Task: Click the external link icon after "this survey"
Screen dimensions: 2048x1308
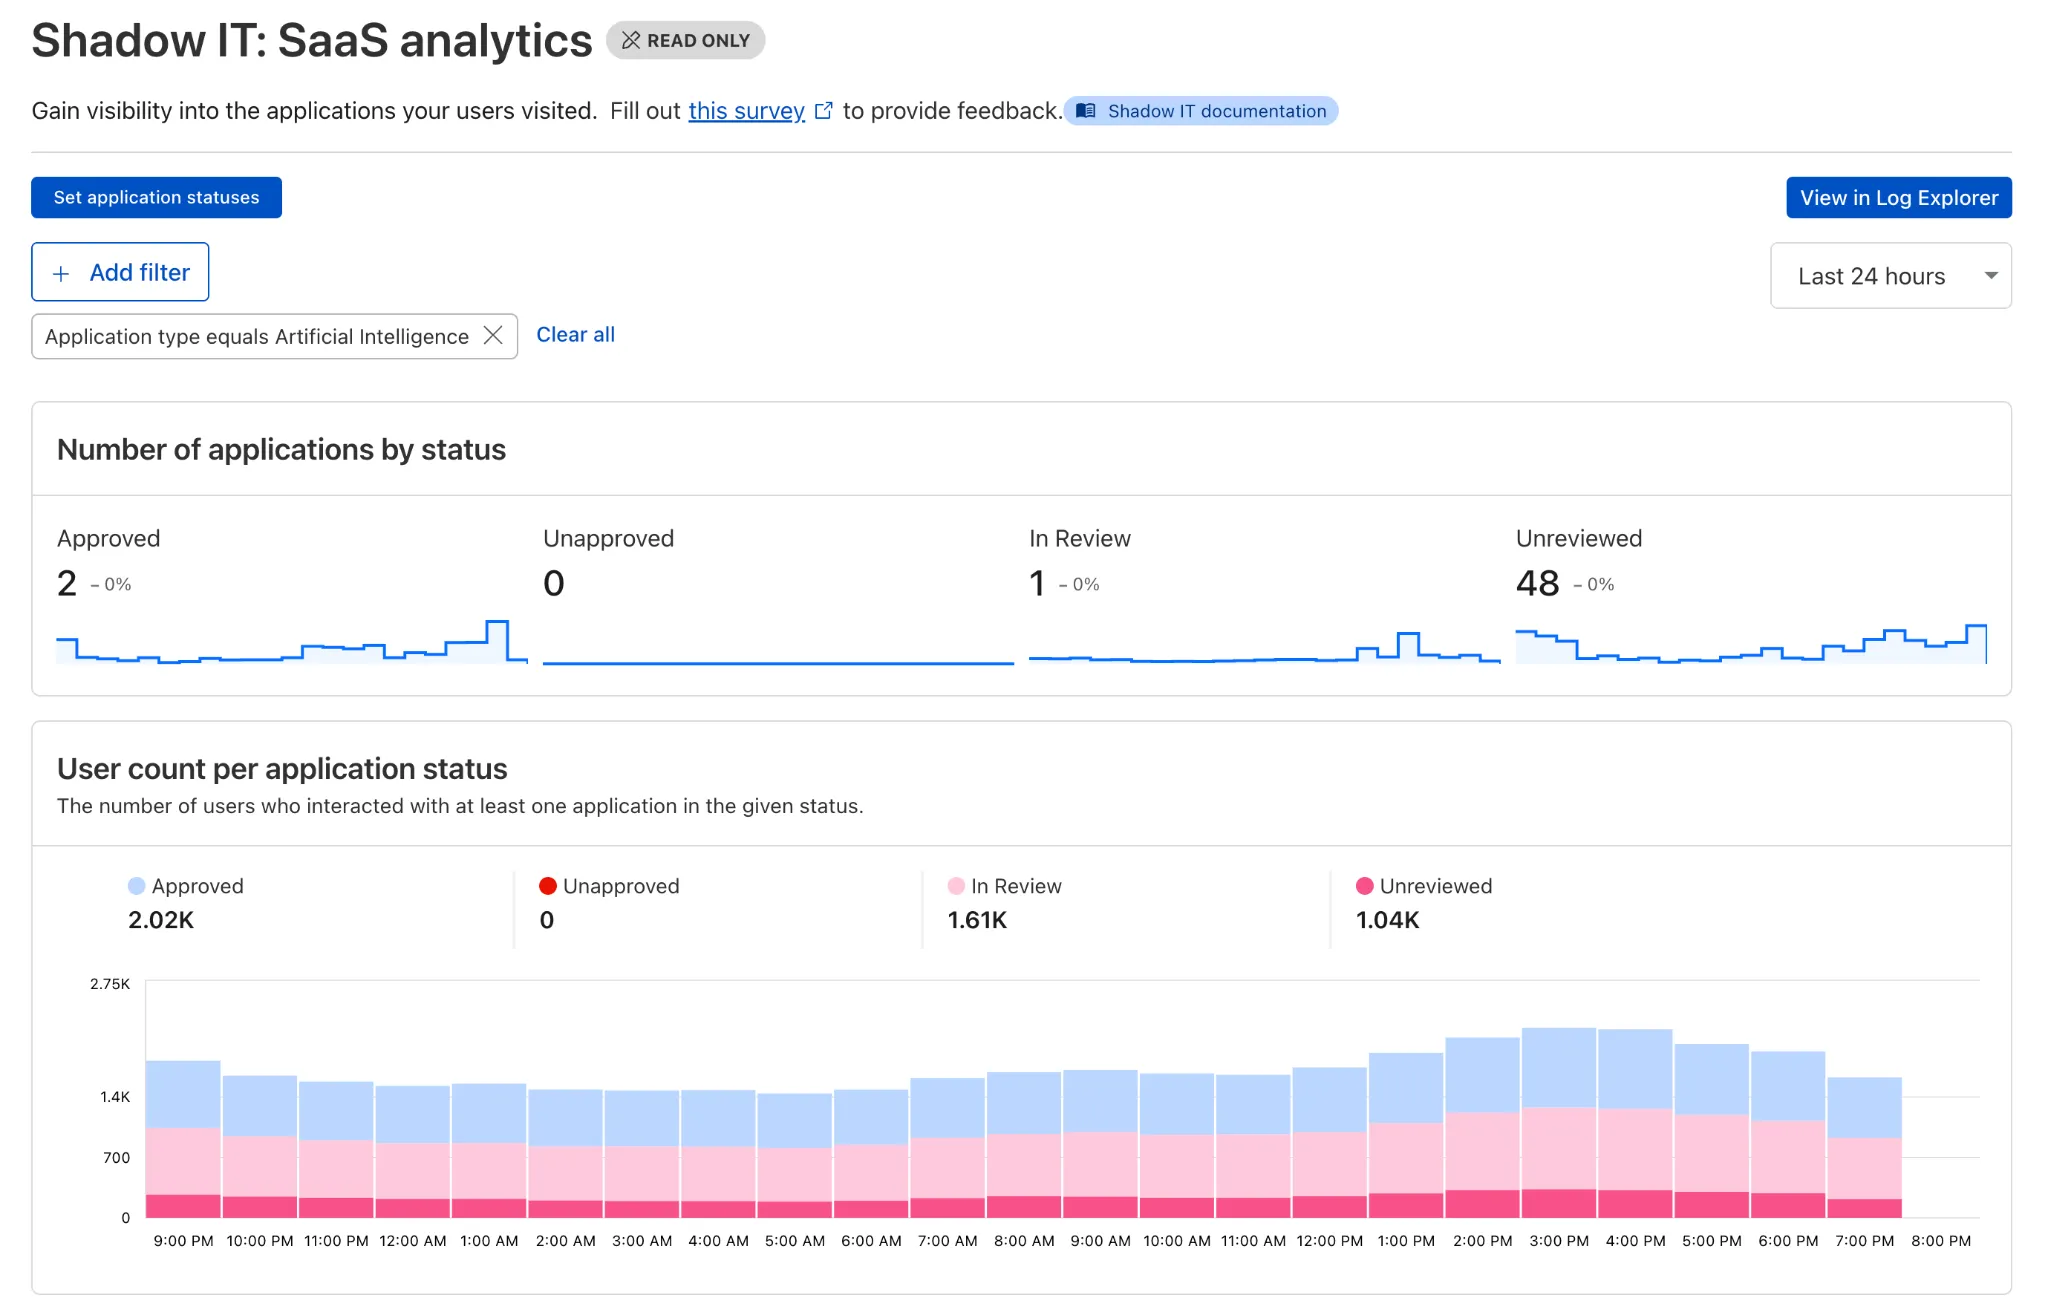Action: (823, 111)
